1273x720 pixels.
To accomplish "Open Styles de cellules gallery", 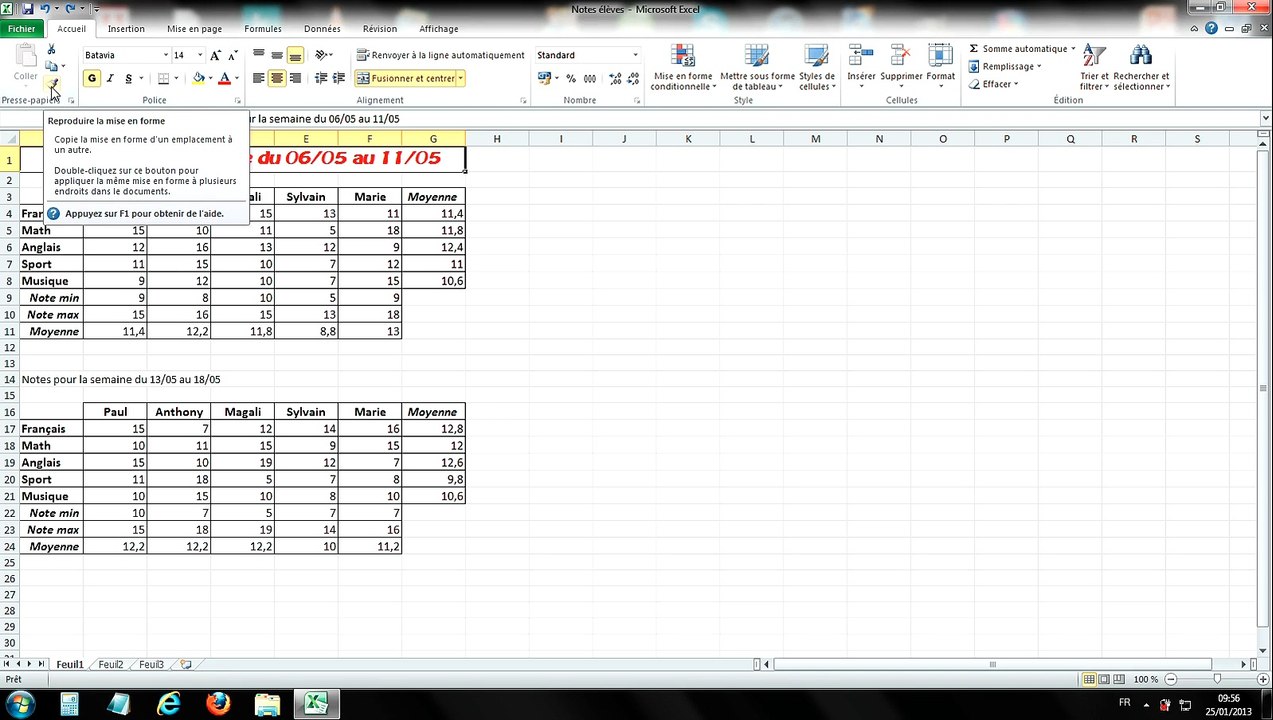I will point(817,68).
